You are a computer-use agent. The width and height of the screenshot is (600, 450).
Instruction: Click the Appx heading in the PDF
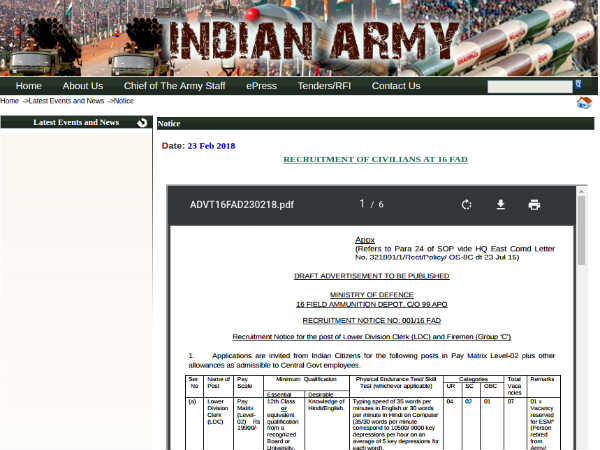click(x=365, y=240)
